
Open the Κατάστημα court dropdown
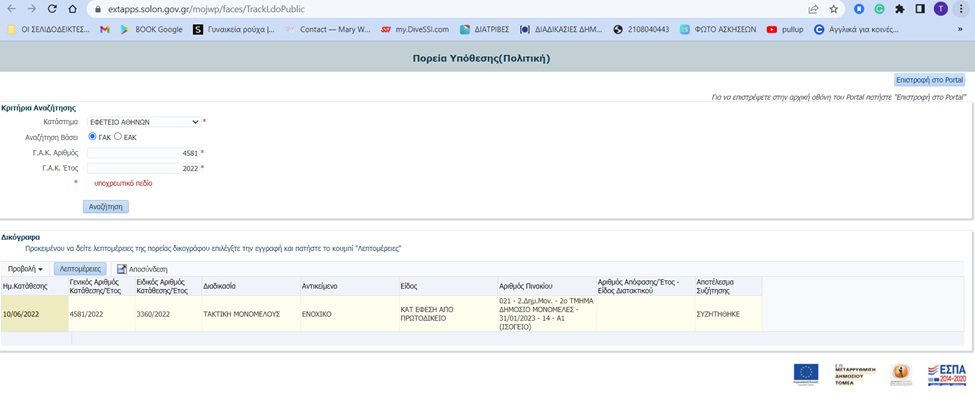144,122
